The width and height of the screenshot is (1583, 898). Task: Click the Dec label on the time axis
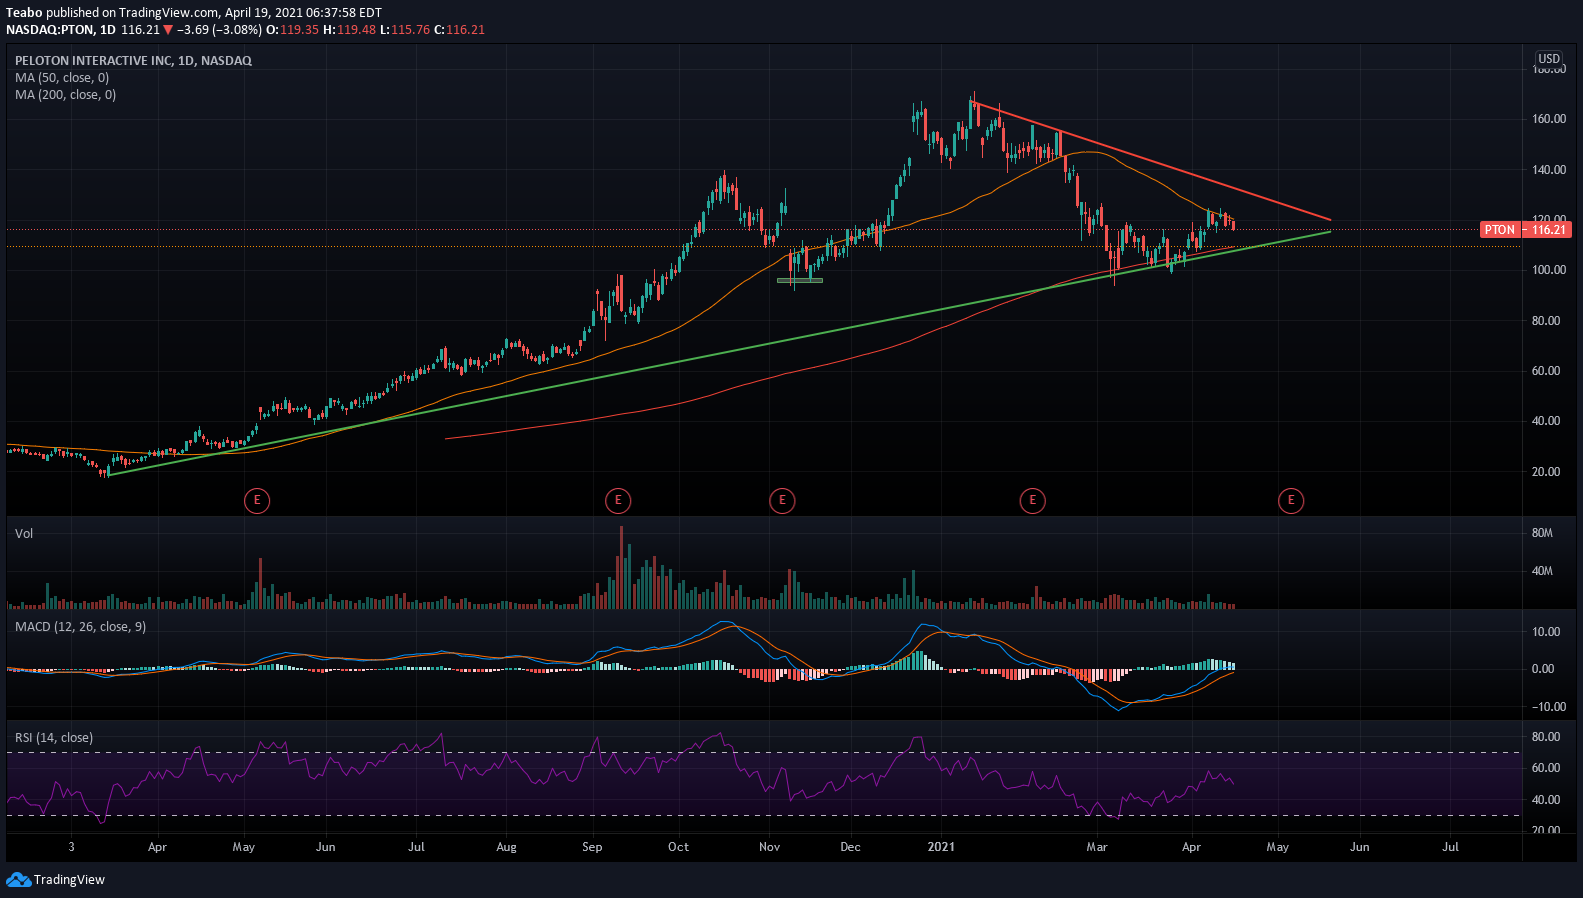coord(850,847)
